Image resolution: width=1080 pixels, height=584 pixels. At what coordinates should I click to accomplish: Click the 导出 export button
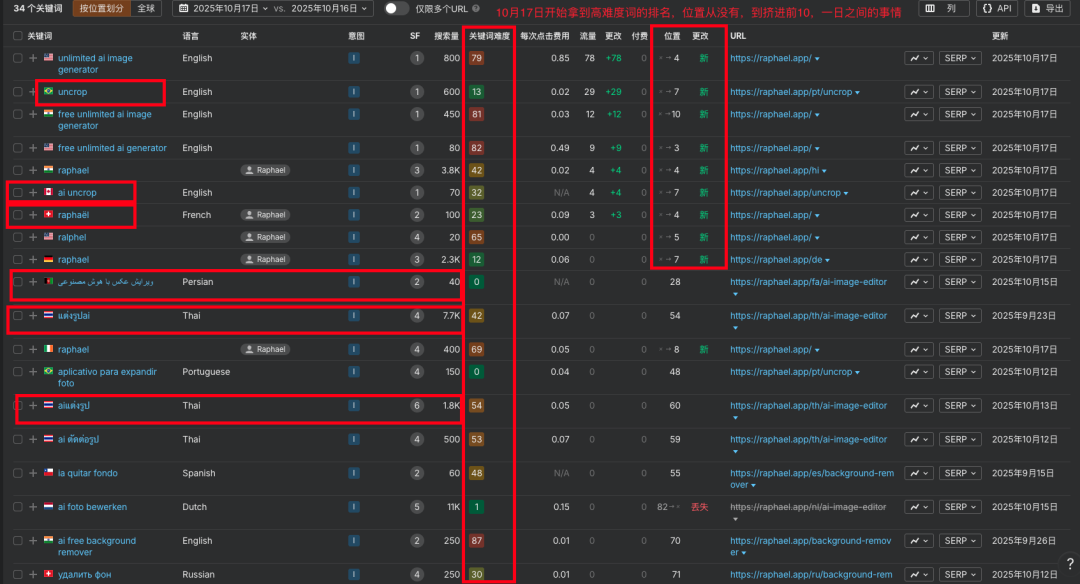[x=1048, y=8]
